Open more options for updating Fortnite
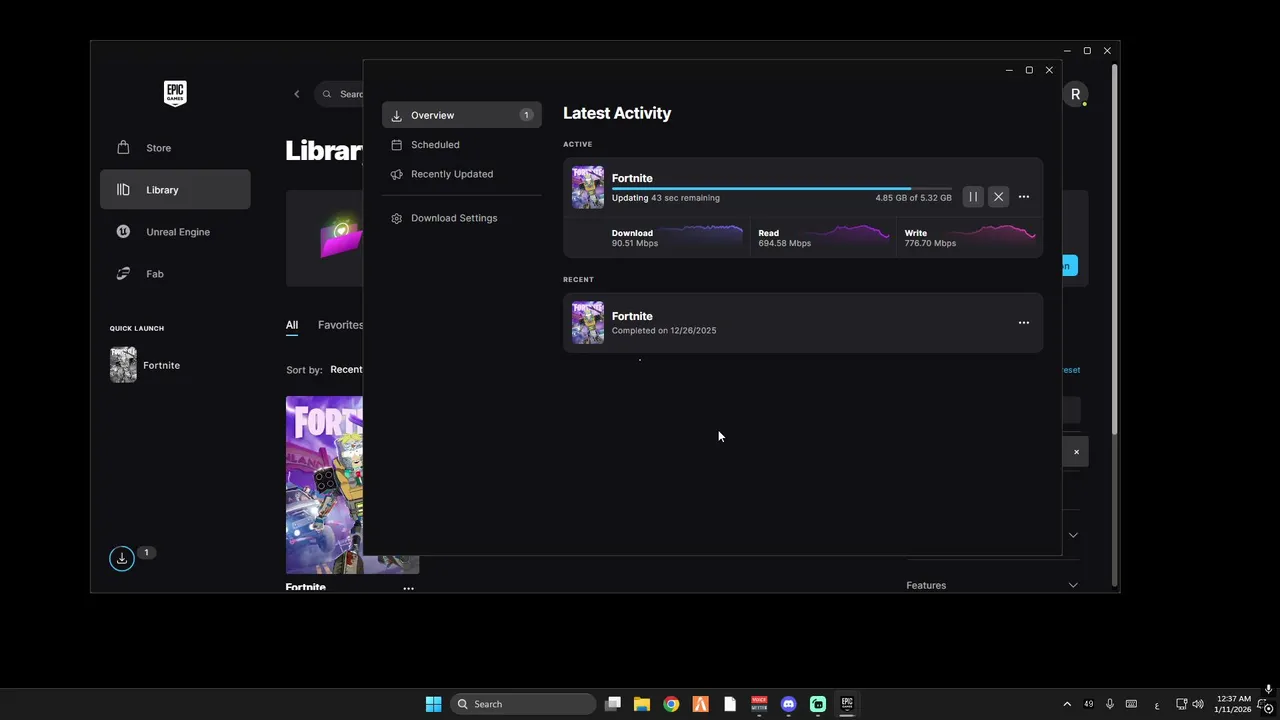1280x720 pixels. (x=1023, y=197)
